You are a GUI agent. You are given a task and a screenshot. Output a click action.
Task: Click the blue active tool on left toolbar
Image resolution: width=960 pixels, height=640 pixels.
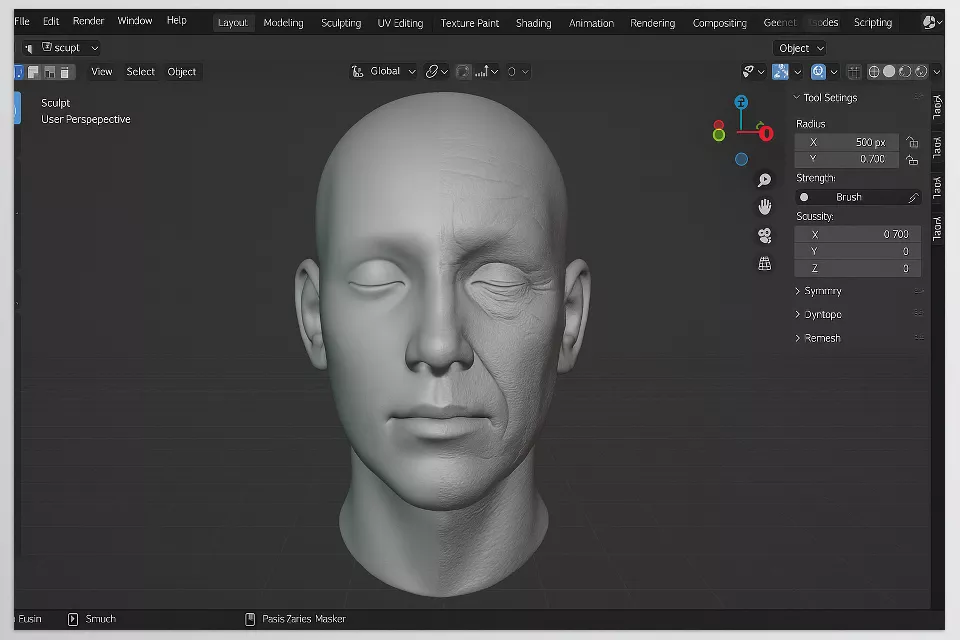coord(18,108)
